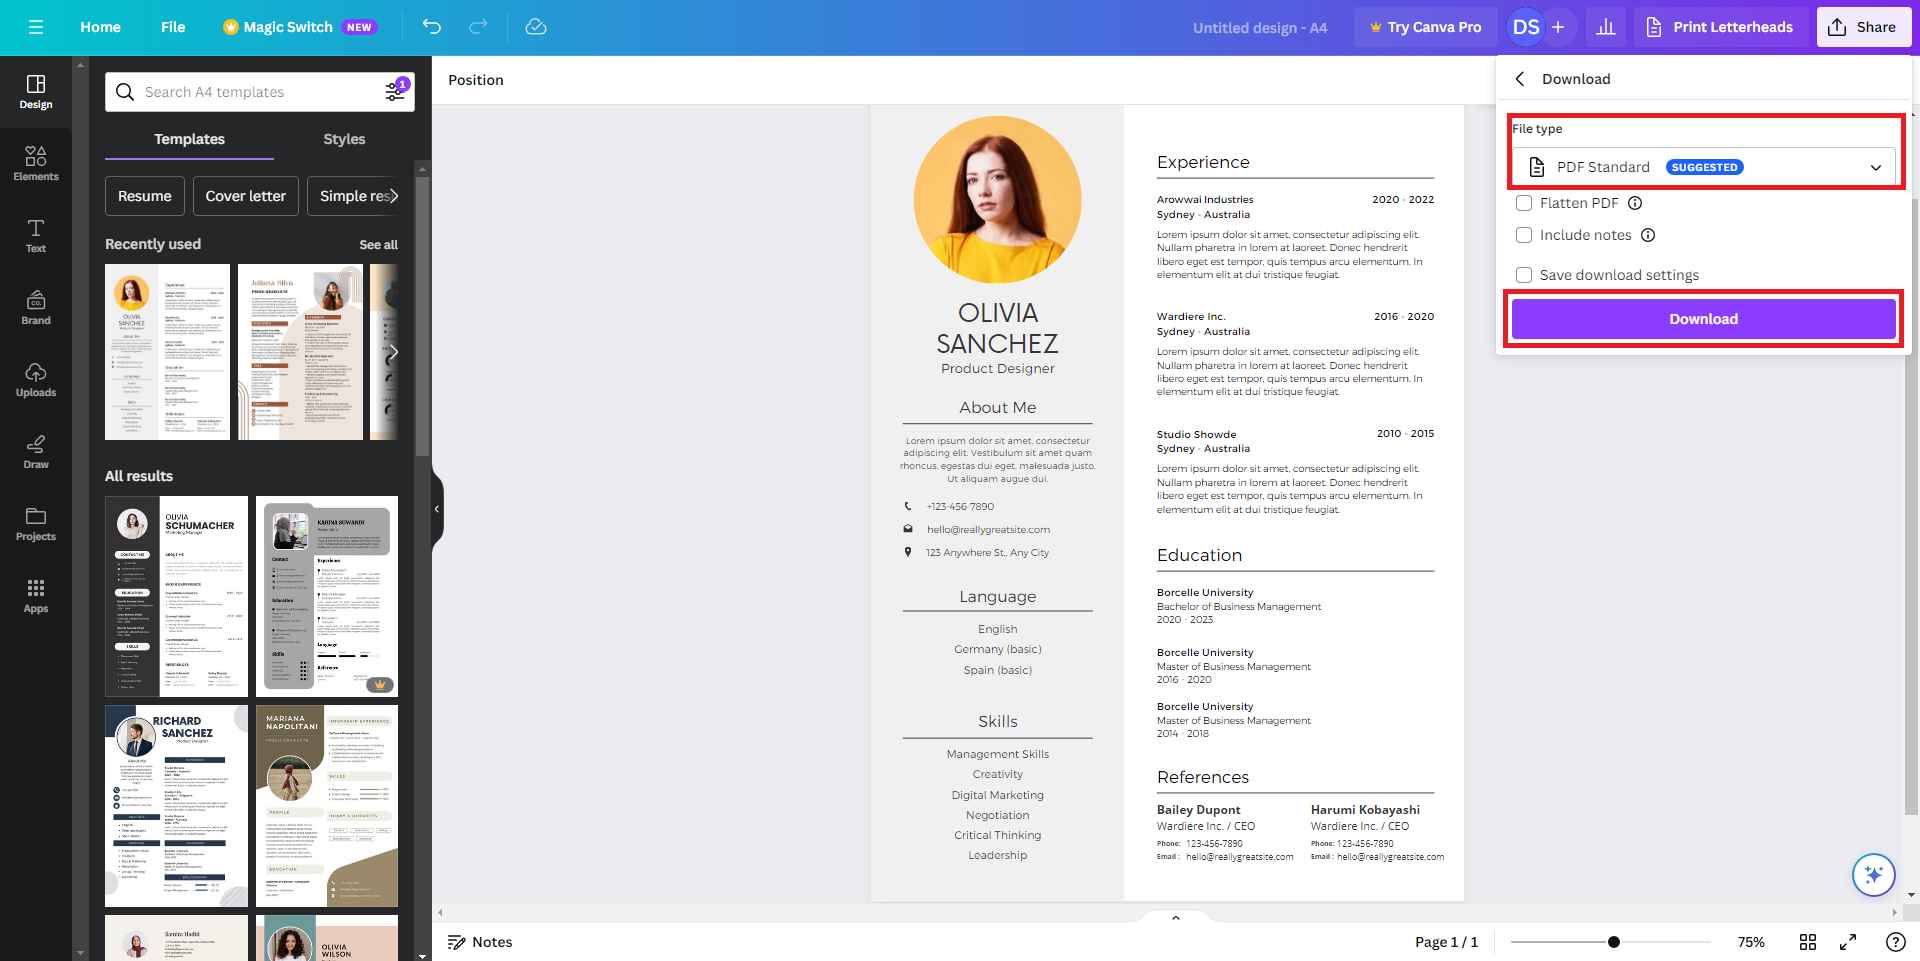Select the Experience heading on canvas
1920x961 pixels.
coord(1203,162)
